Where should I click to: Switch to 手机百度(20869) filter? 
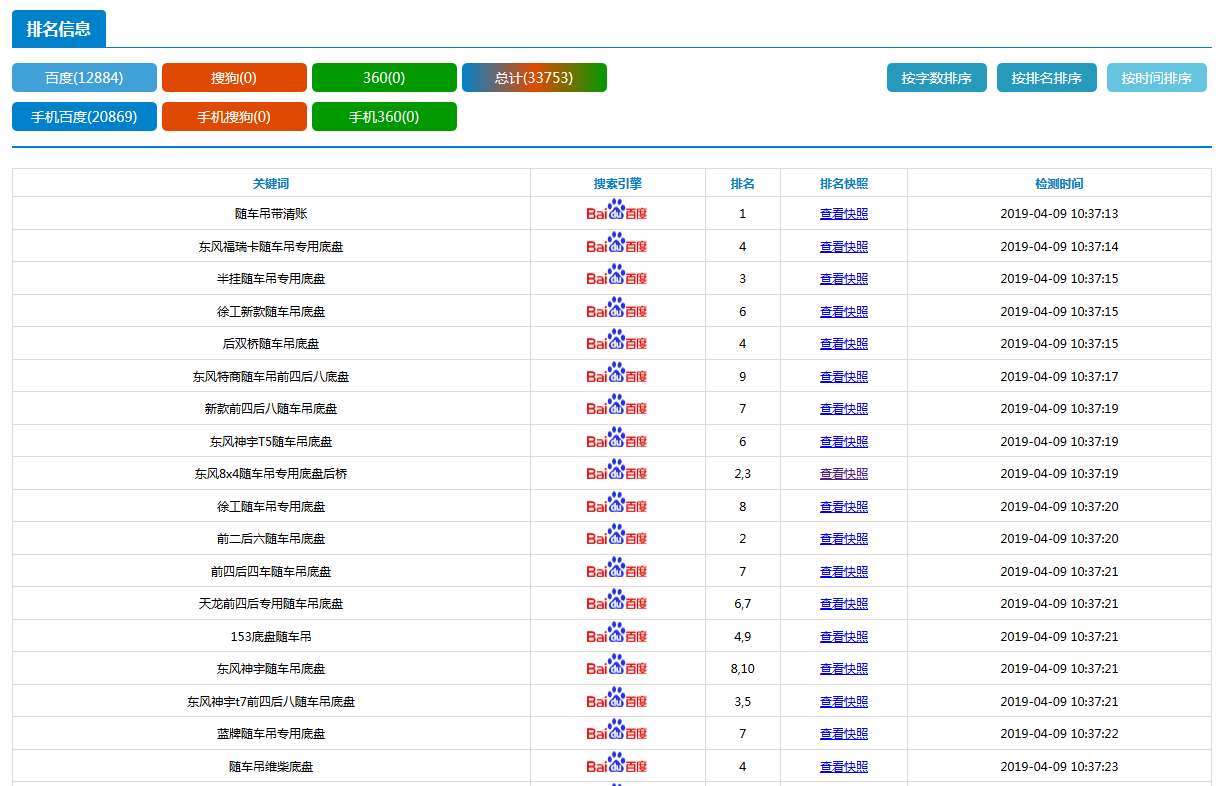point(84,117)
